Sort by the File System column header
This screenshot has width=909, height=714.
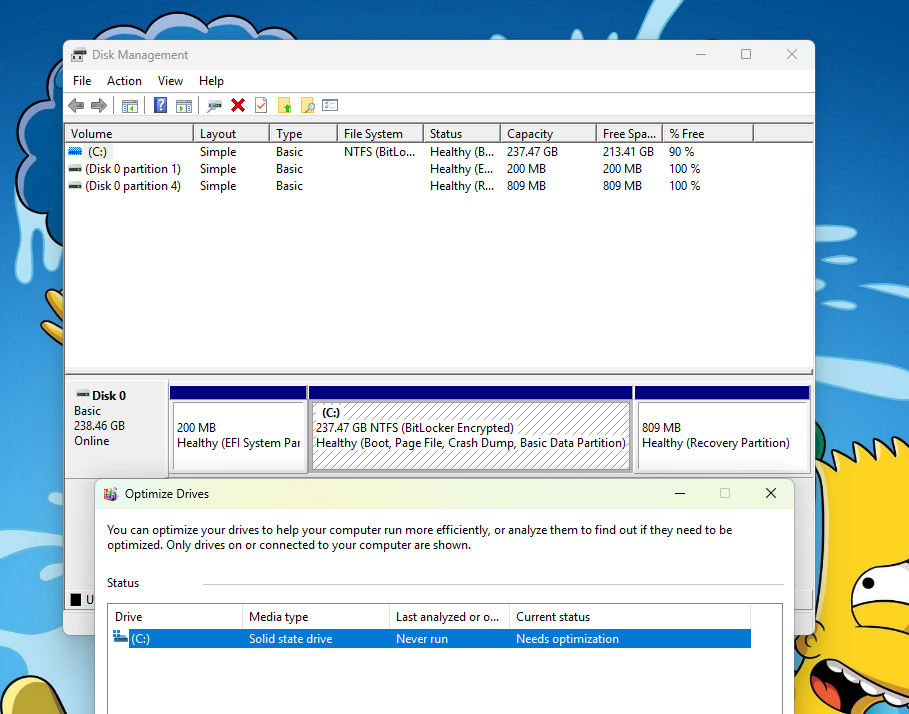click(x=380, y=133)
